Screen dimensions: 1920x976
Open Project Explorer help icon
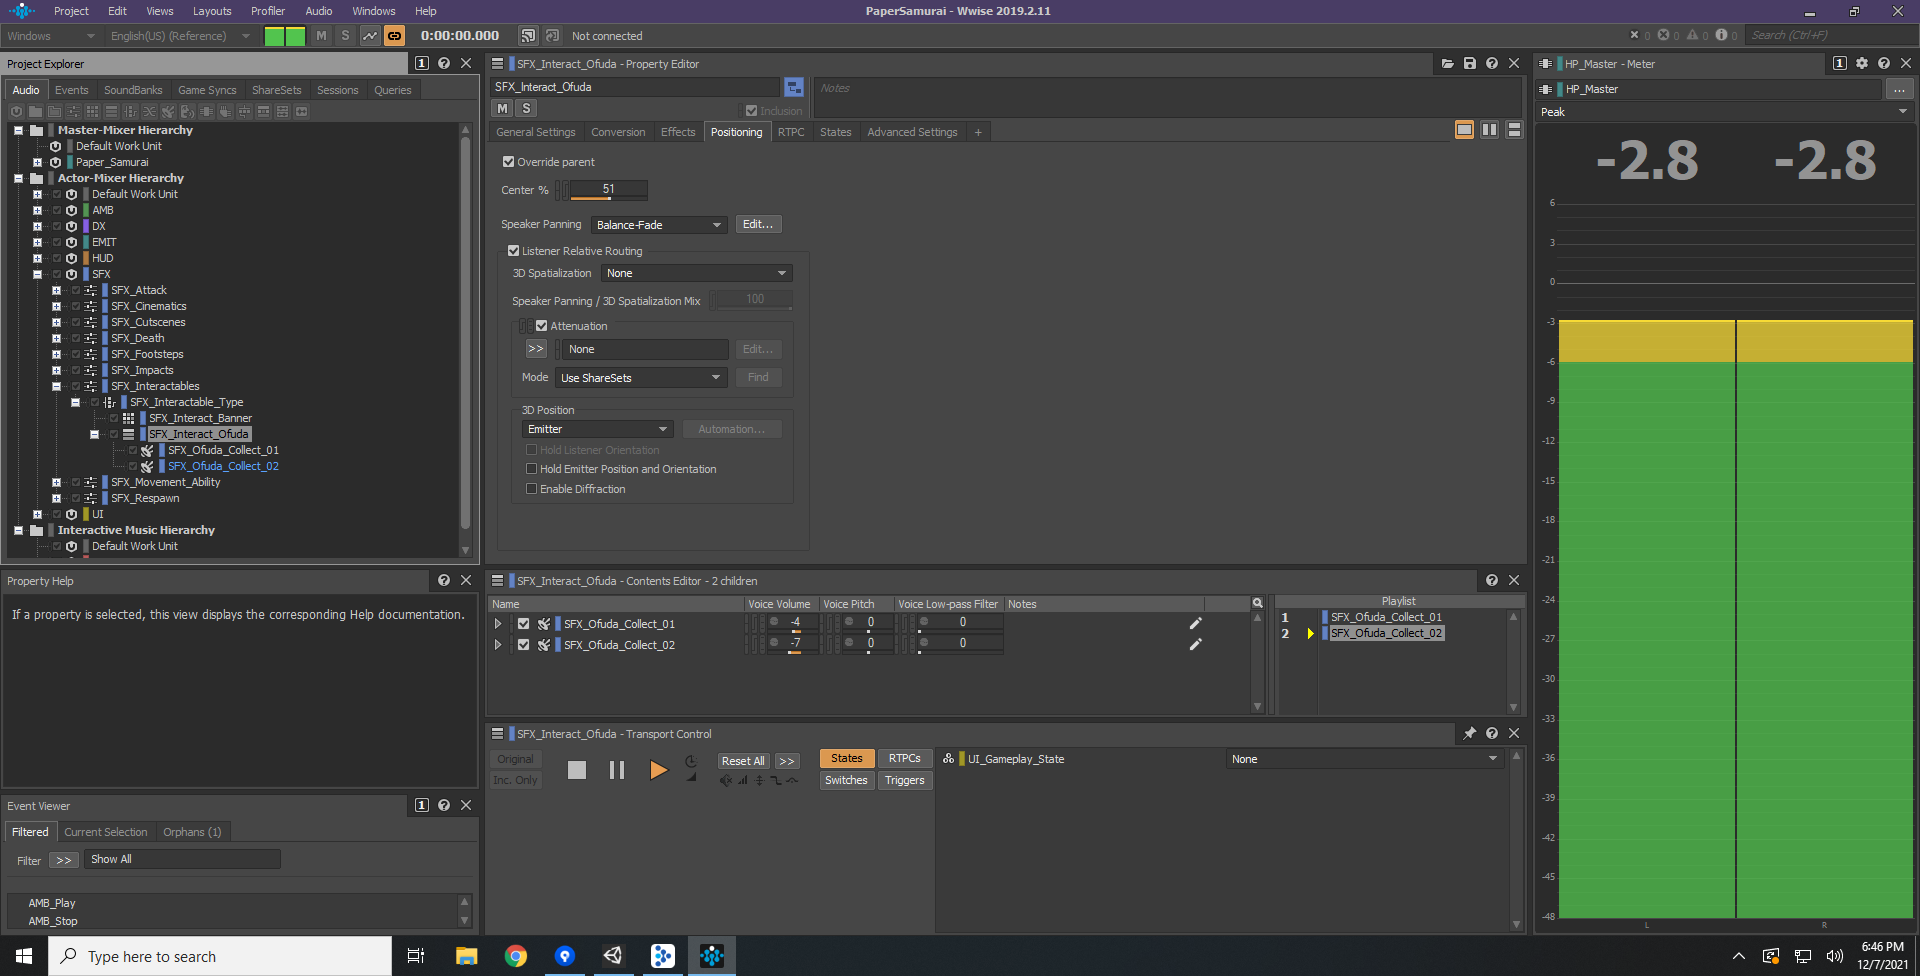444,63
